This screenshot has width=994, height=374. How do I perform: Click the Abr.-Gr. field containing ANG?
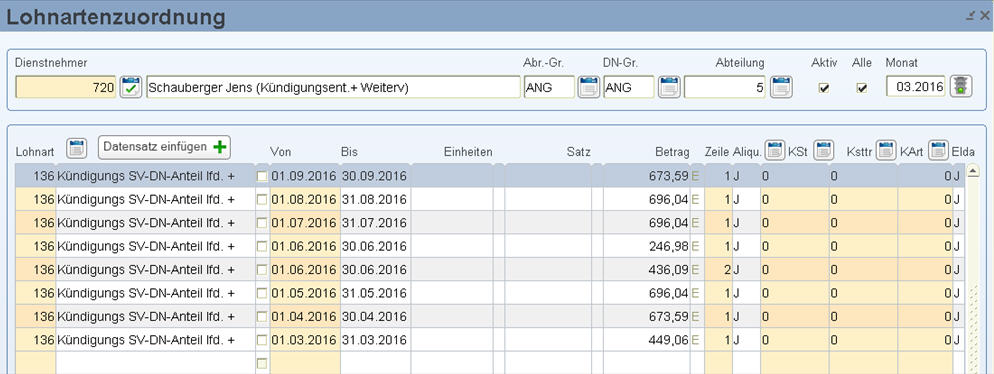tap(549, 87)
